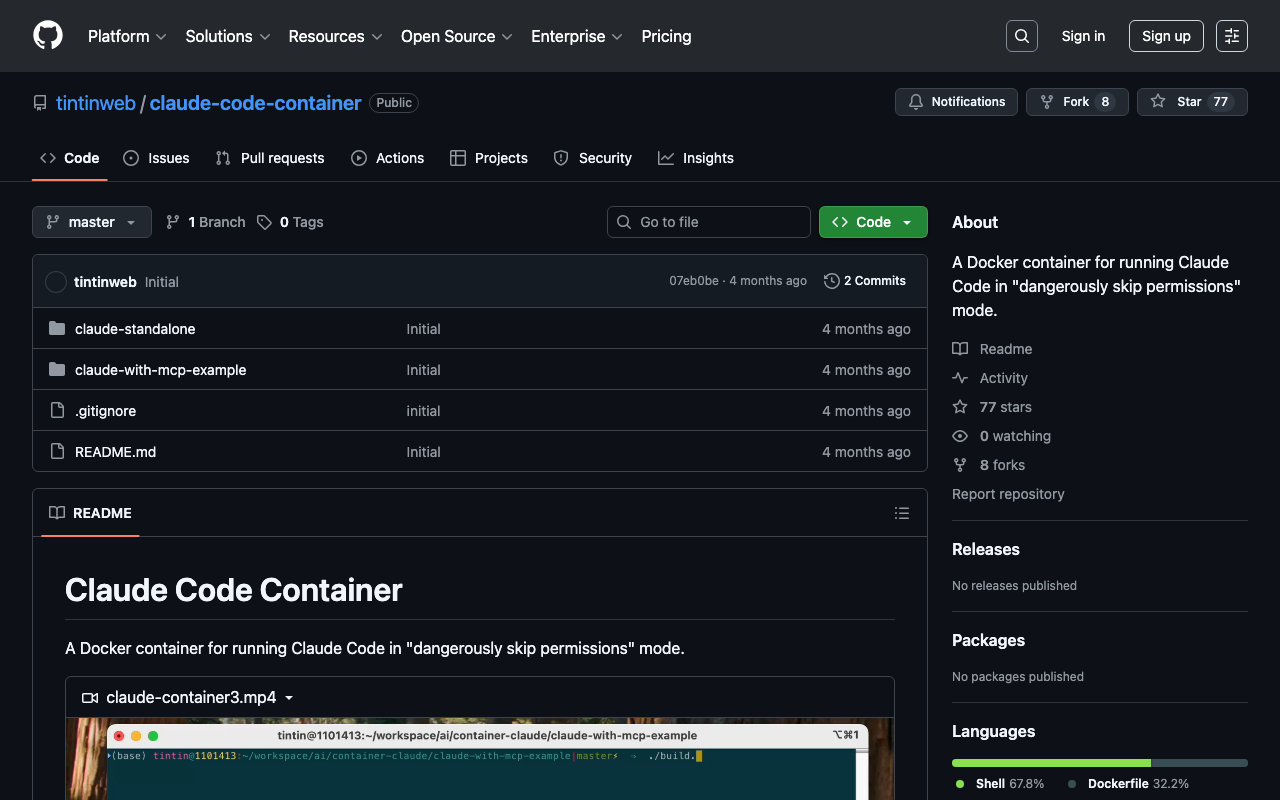Open appearance settings icon in header
This screenshot has height=800, width=1280.
tap(1231, 36)
